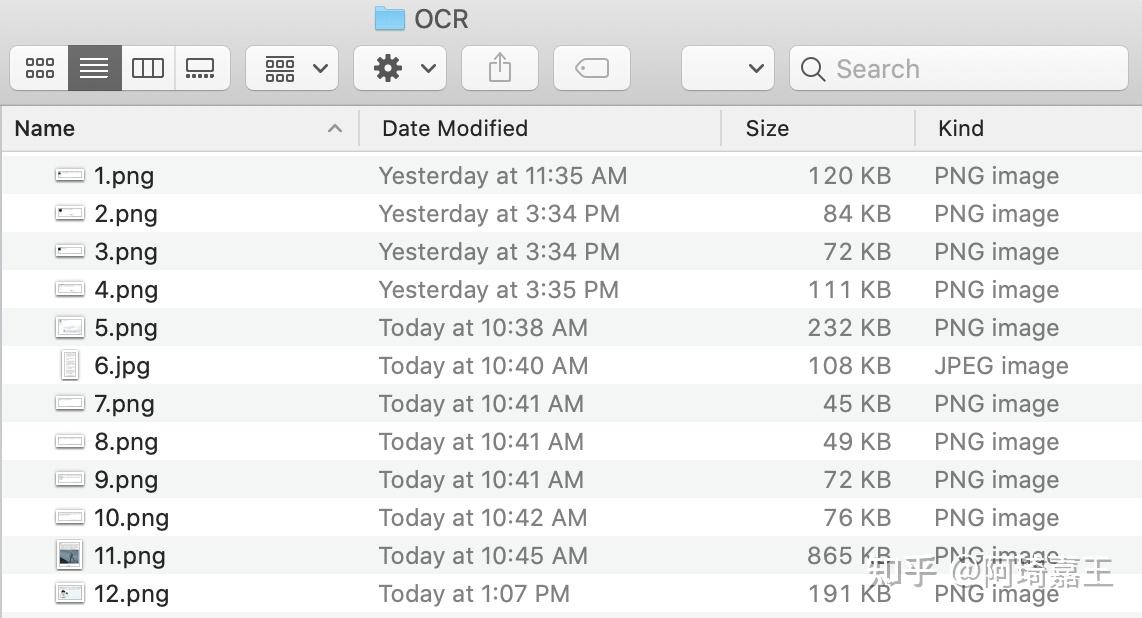Open the group-by arrangement dropdown
This screenshot has height=618, width=1142.
[x=292, y=68]
